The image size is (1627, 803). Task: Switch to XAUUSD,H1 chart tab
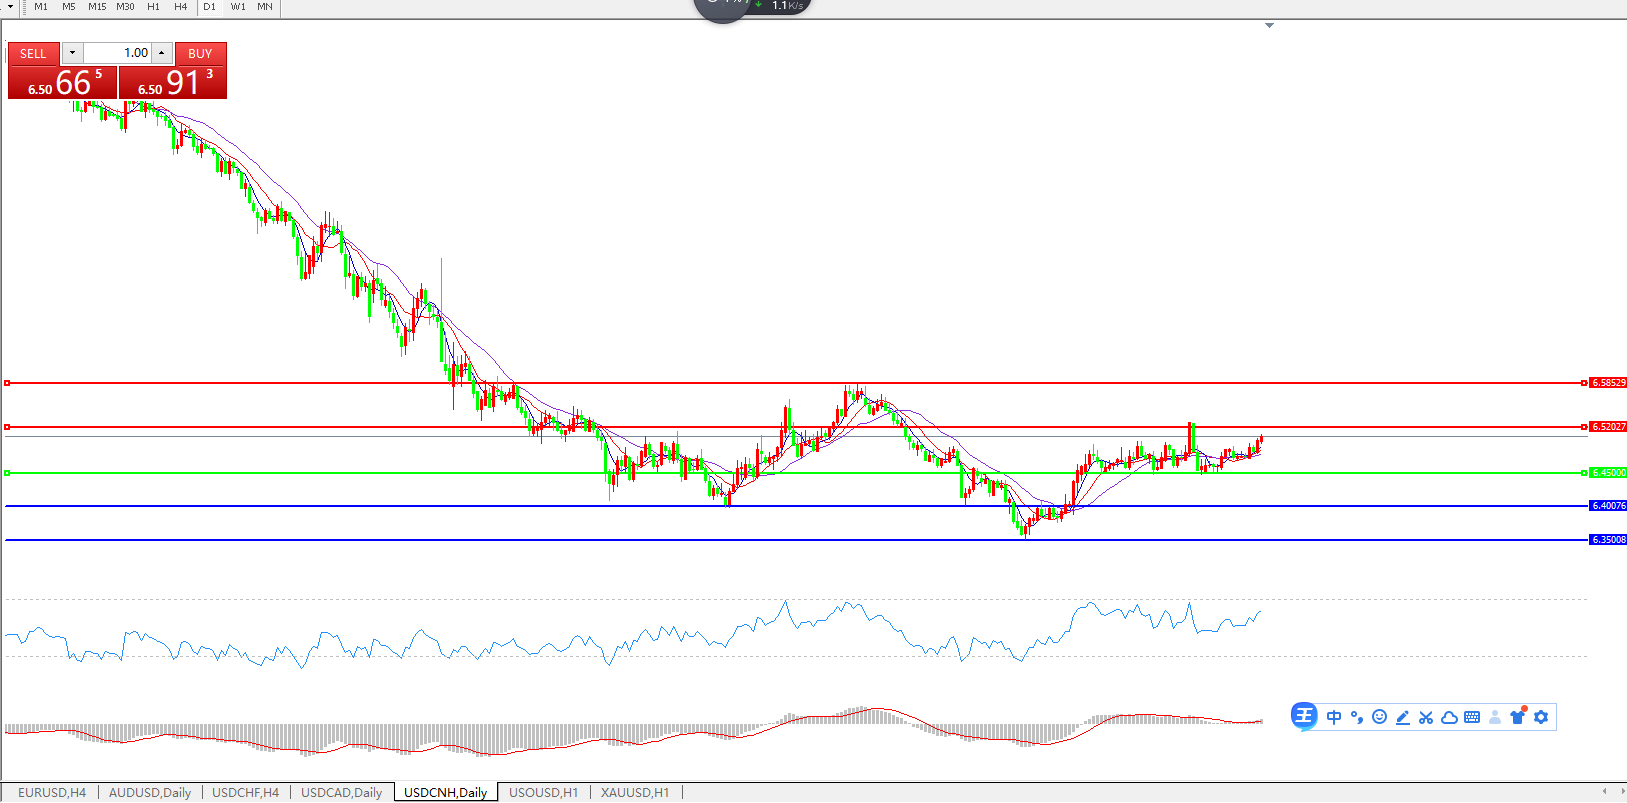tap(635, 792)
